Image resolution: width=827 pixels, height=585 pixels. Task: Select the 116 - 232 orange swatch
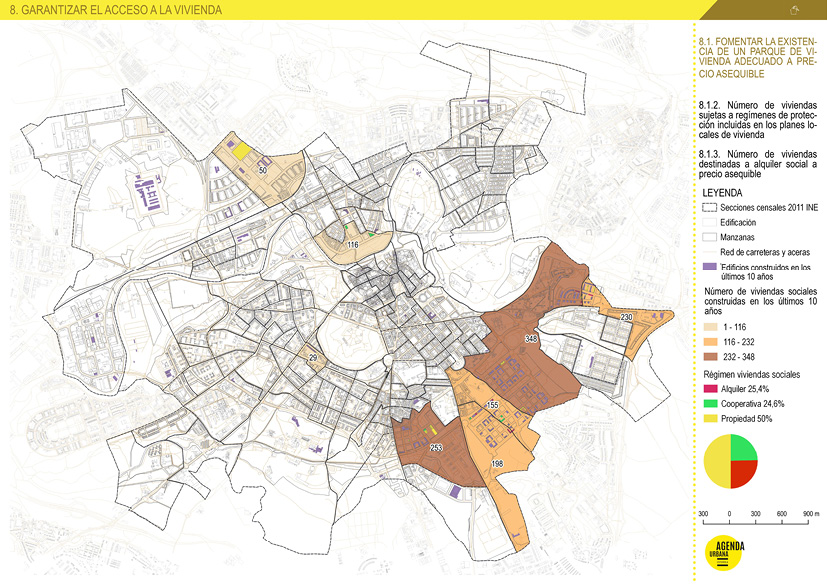[711, 342]
